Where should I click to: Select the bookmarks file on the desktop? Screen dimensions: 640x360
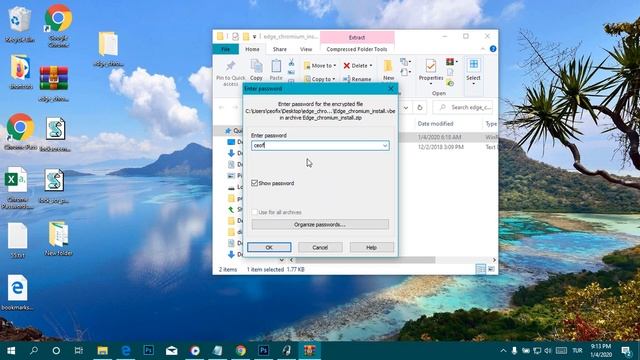(17, 293)
